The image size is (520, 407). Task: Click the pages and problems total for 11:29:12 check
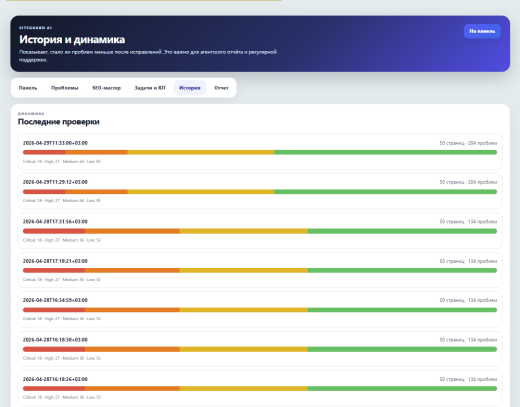(x=468, y=182)
